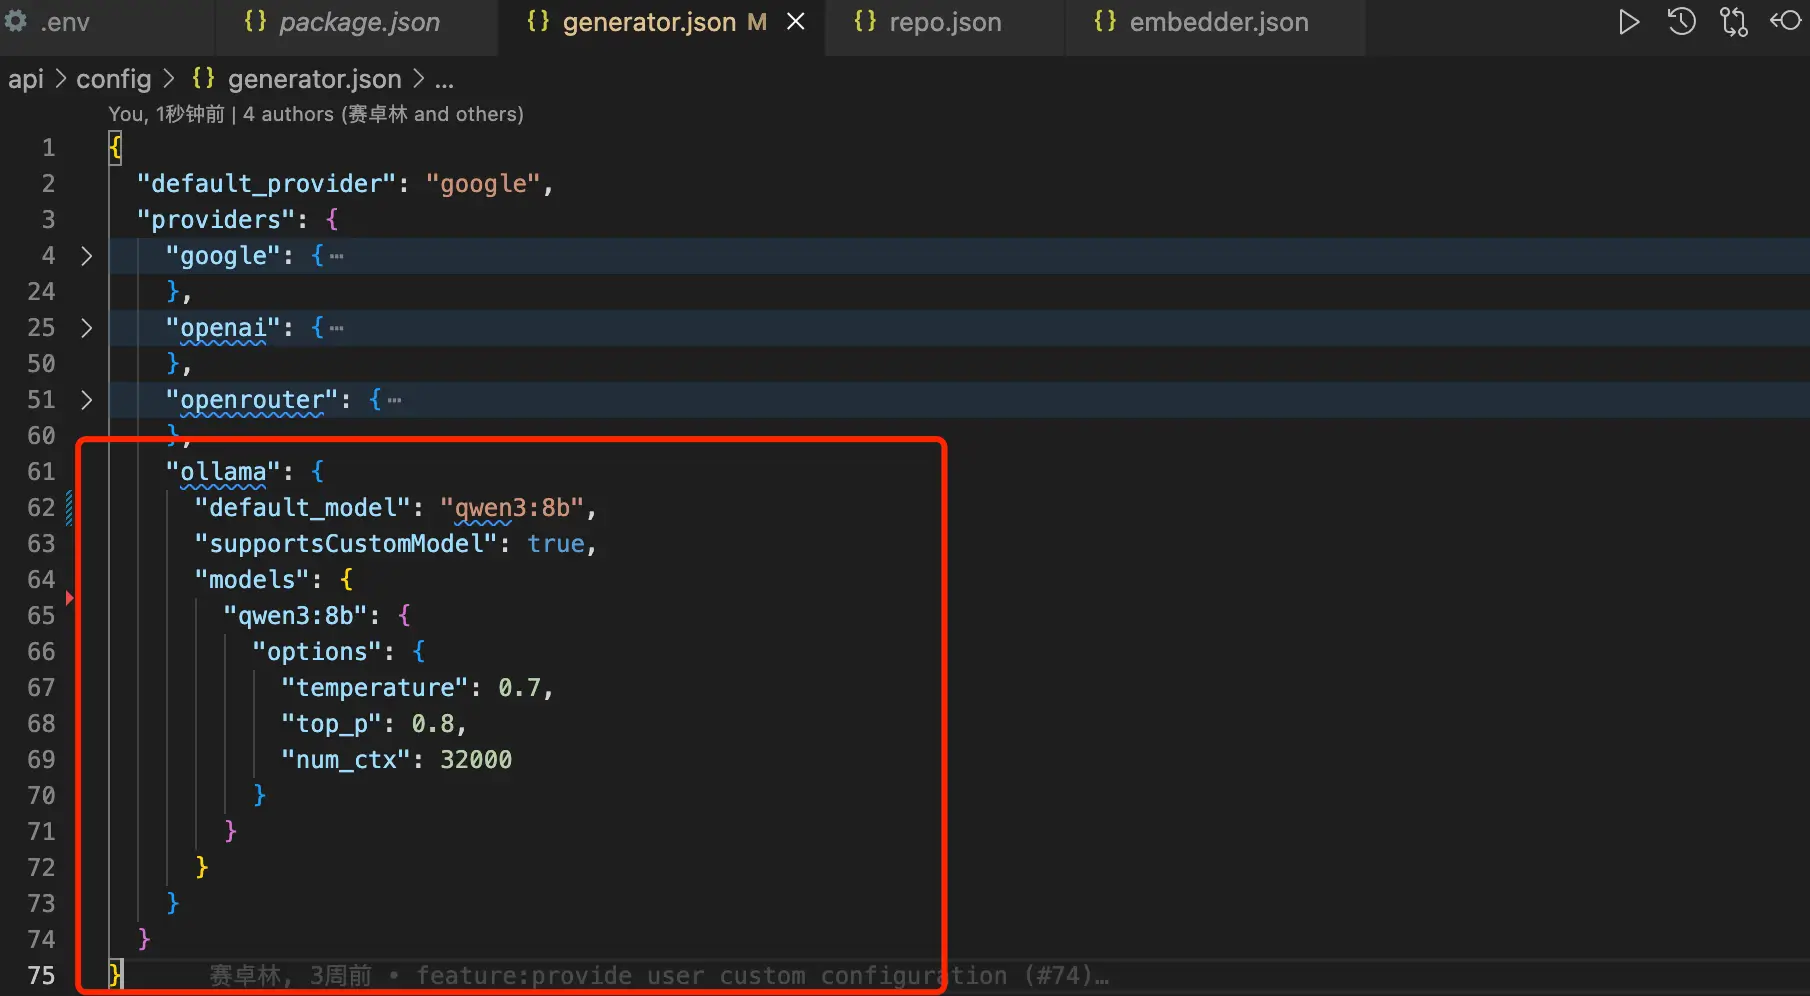This screenshot has width=1810, height=996.
Task: Click the git blame annotation on line 75
Action: pos(659,976)
